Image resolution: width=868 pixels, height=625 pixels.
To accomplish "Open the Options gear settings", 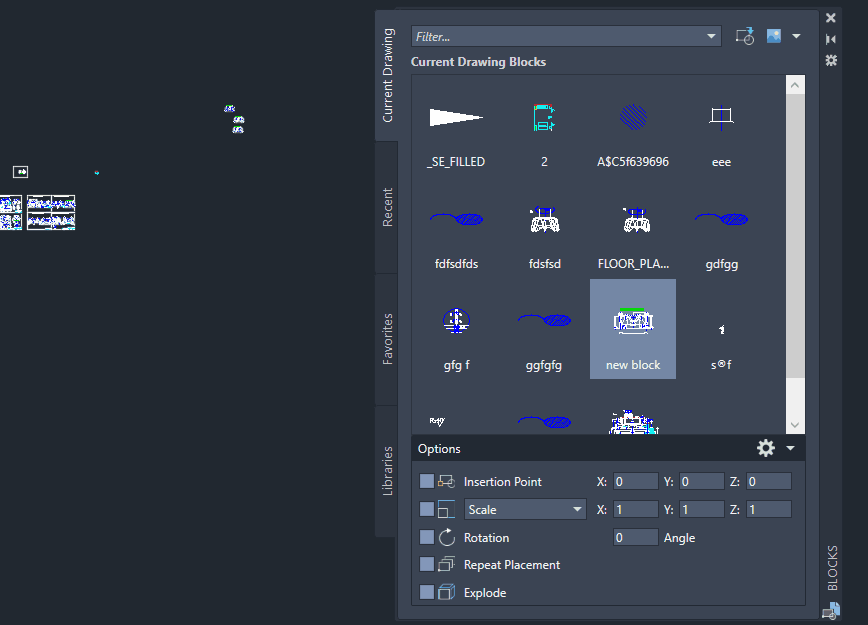I will (x=766, y=448).
